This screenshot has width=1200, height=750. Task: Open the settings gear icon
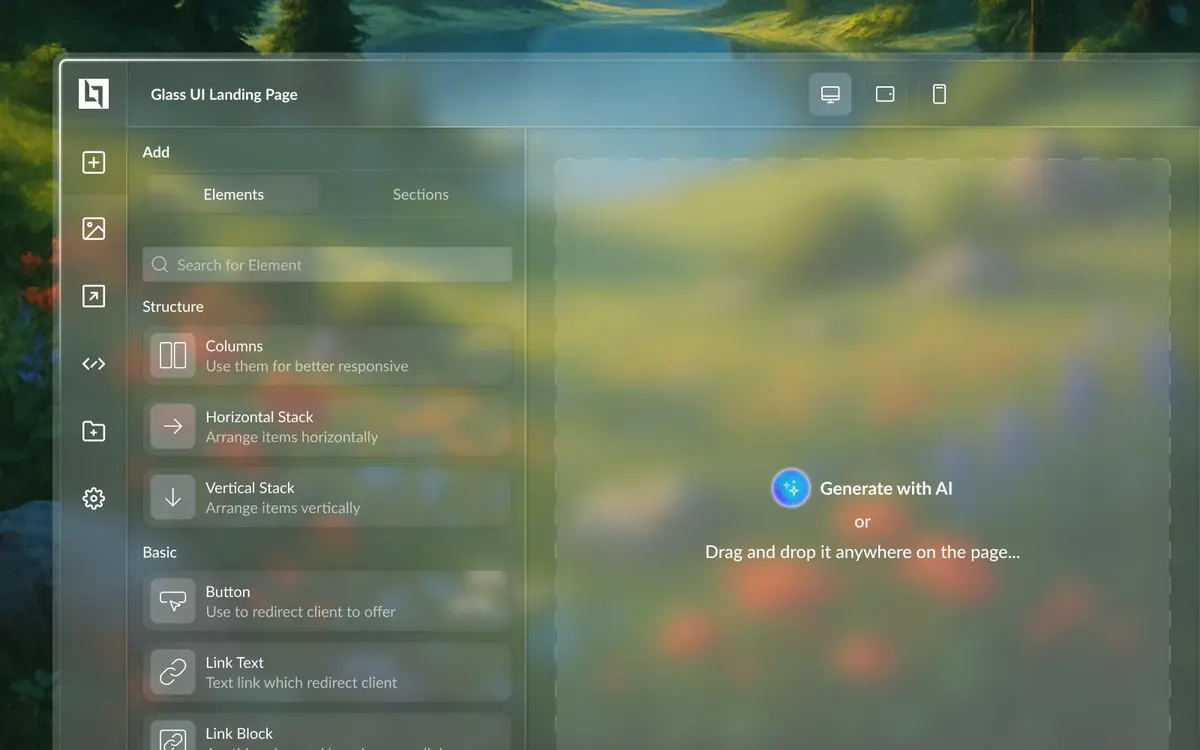click(x=94, y=498)
